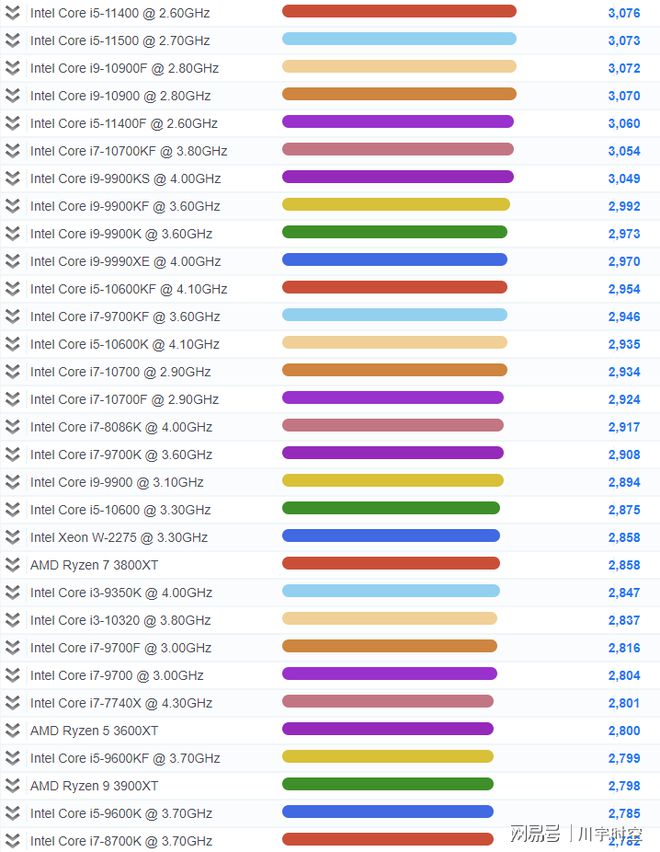The height and width of the screenshot is (852, 660).
Task: Click chevron icon beside Intel Xeon W-2275
Action: point(12,537)
